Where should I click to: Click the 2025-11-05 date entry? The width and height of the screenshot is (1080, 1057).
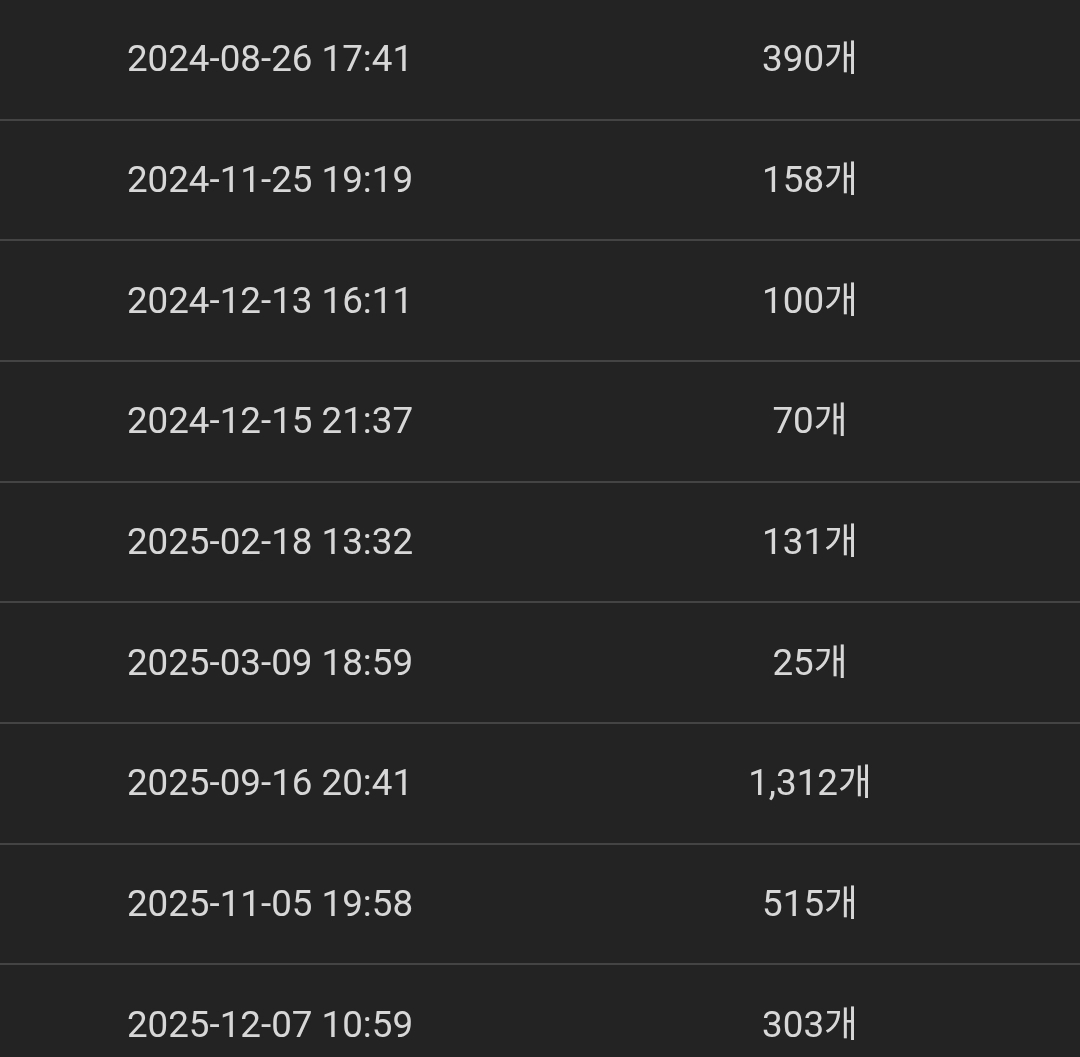coord(269,904)
